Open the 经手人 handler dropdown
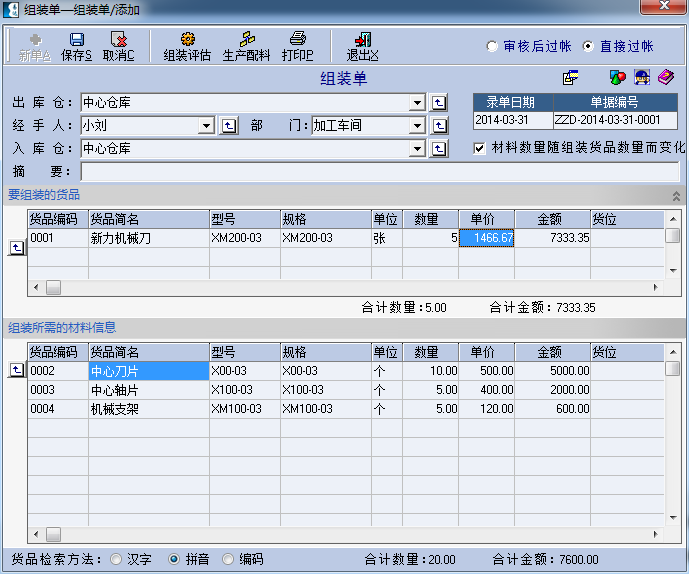The height and width of the screenshot is (574, 689). [x=206, y=125]
